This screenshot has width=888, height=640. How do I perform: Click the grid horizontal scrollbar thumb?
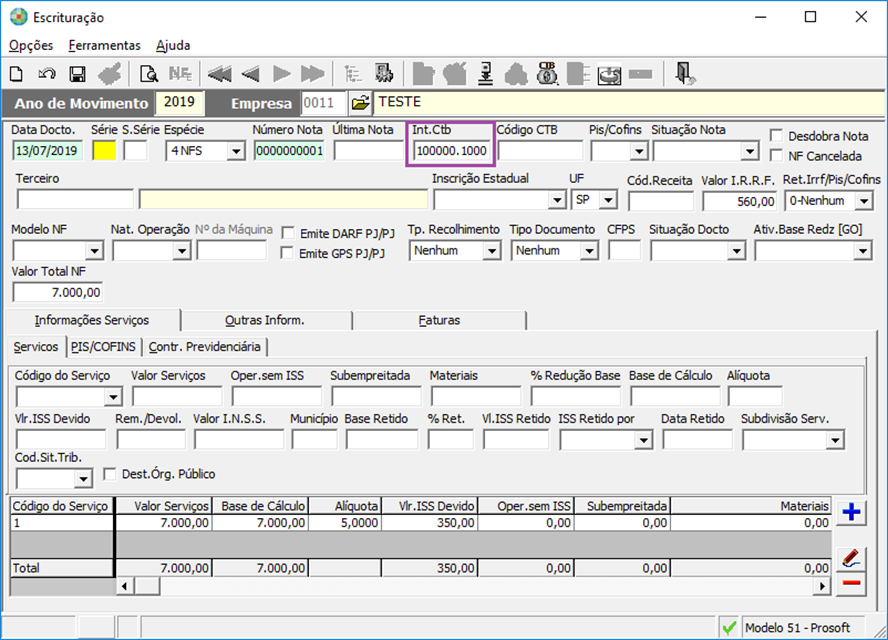coord(148,586)
